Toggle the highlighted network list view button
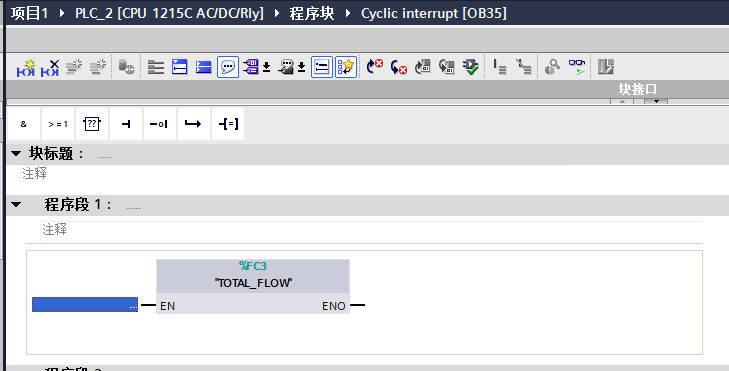 [x=322, y=67]
